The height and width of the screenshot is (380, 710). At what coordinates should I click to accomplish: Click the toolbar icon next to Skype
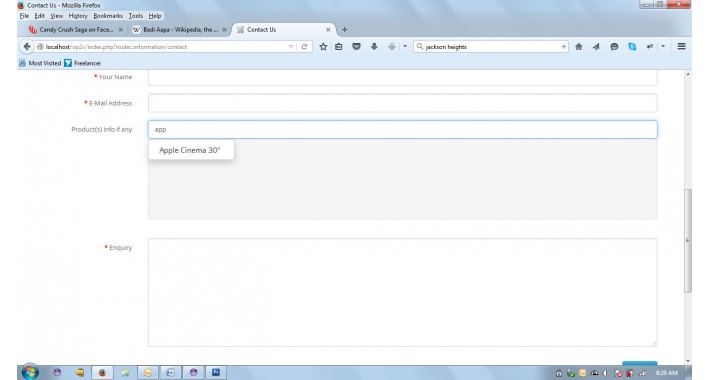650,47
